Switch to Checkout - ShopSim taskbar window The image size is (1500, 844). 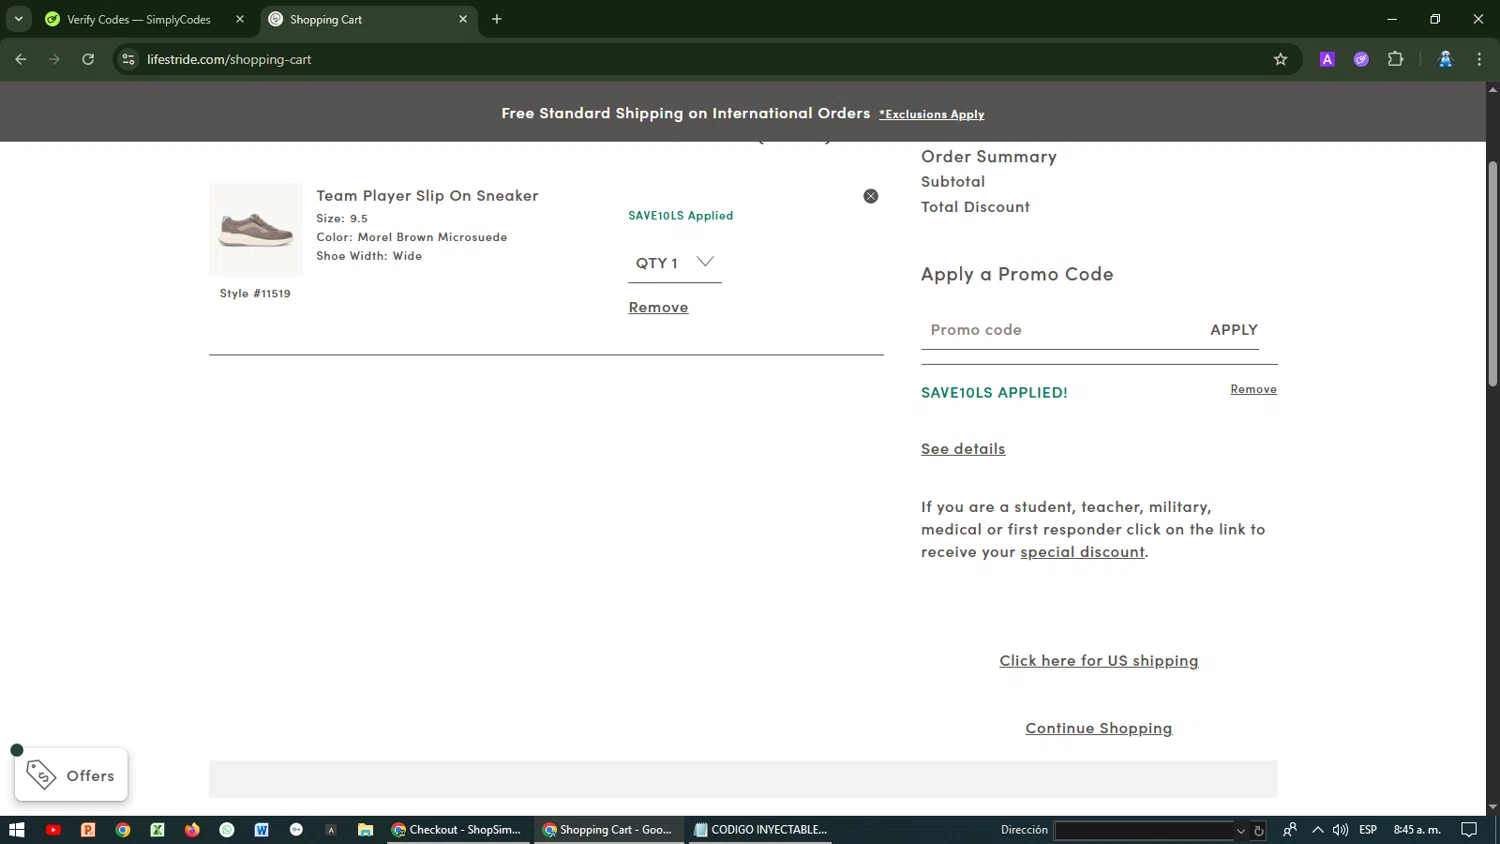(457, 830)
